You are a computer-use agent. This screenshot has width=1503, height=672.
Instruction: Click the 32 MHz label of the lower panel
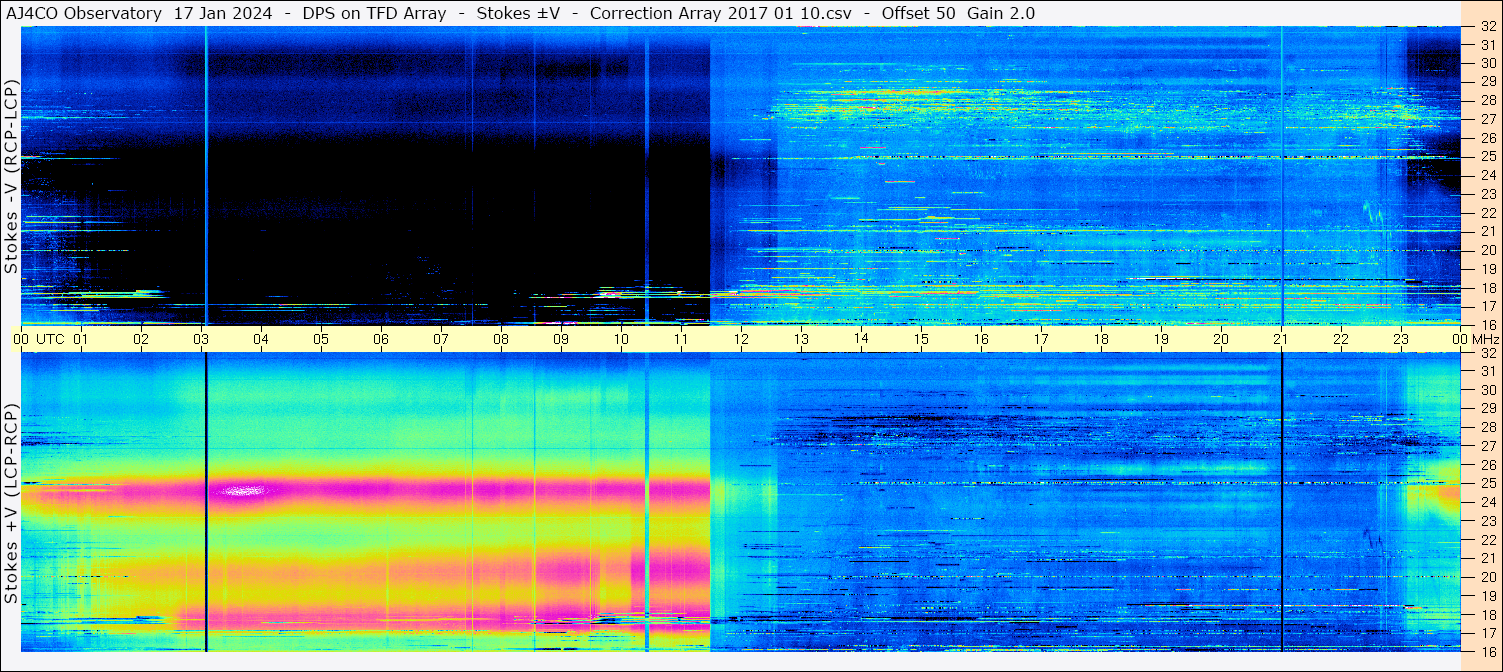(x=1487, y=352)
